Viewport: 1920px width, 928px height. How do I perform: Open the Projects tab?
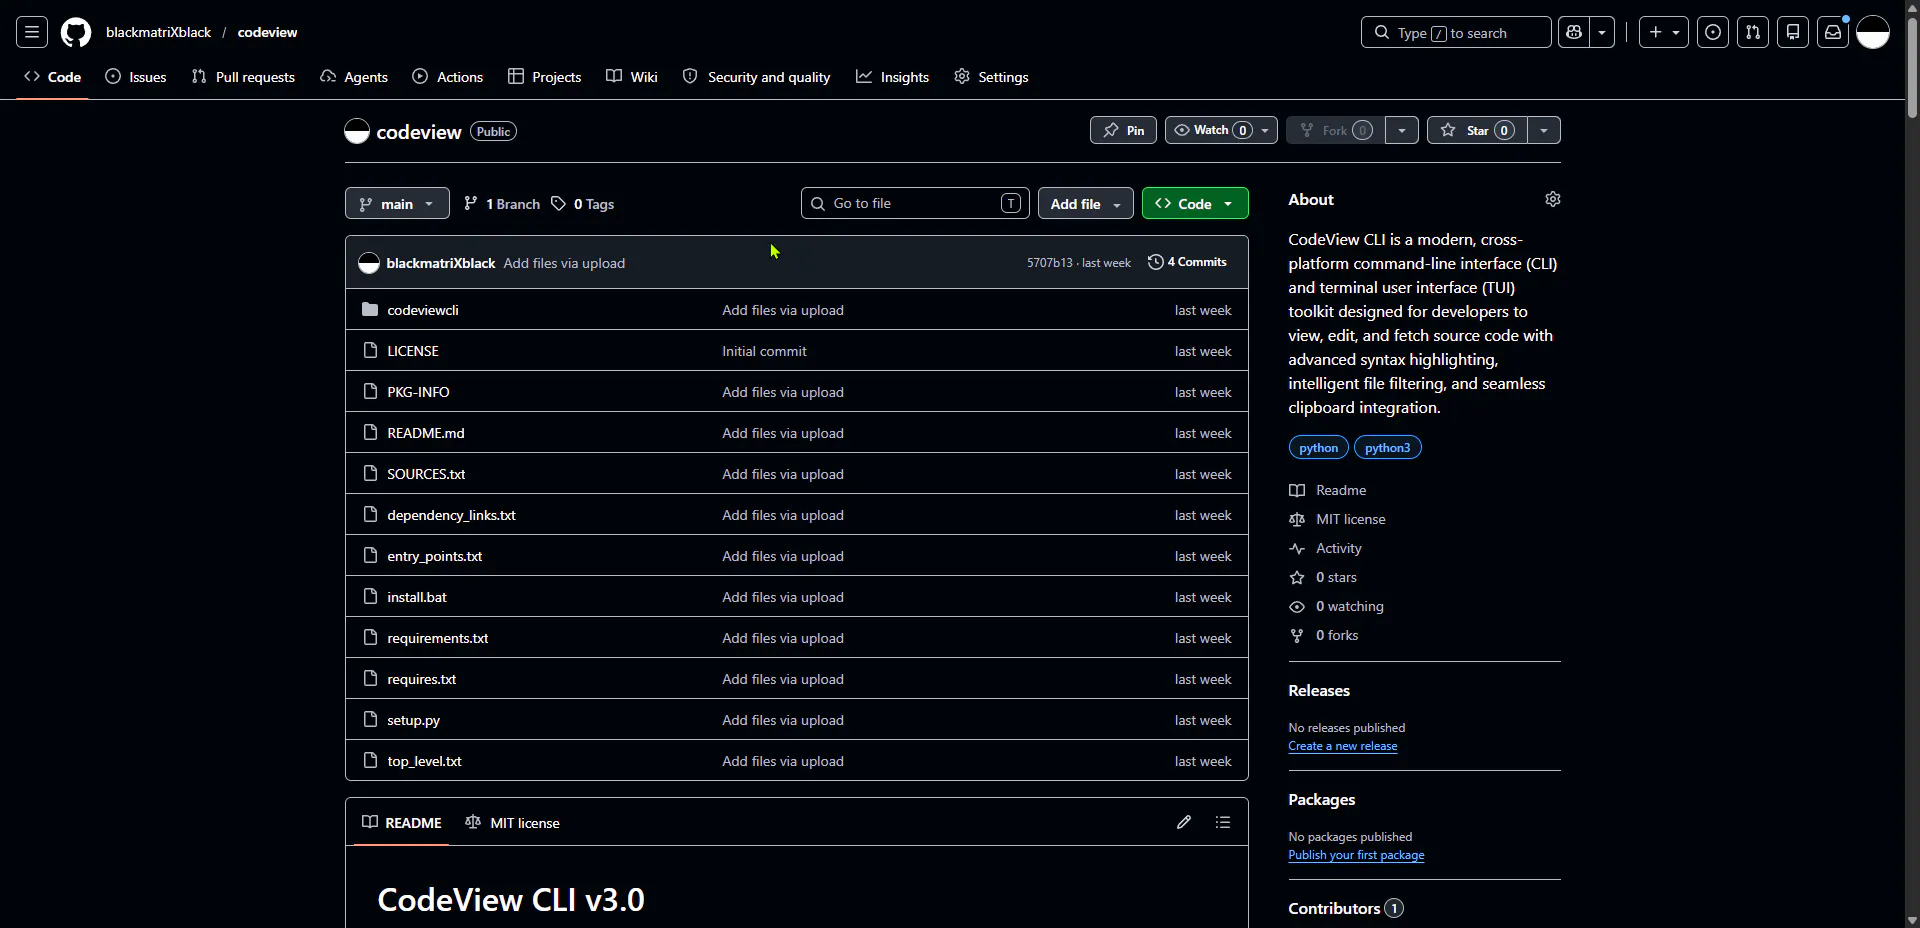(544, 77)
